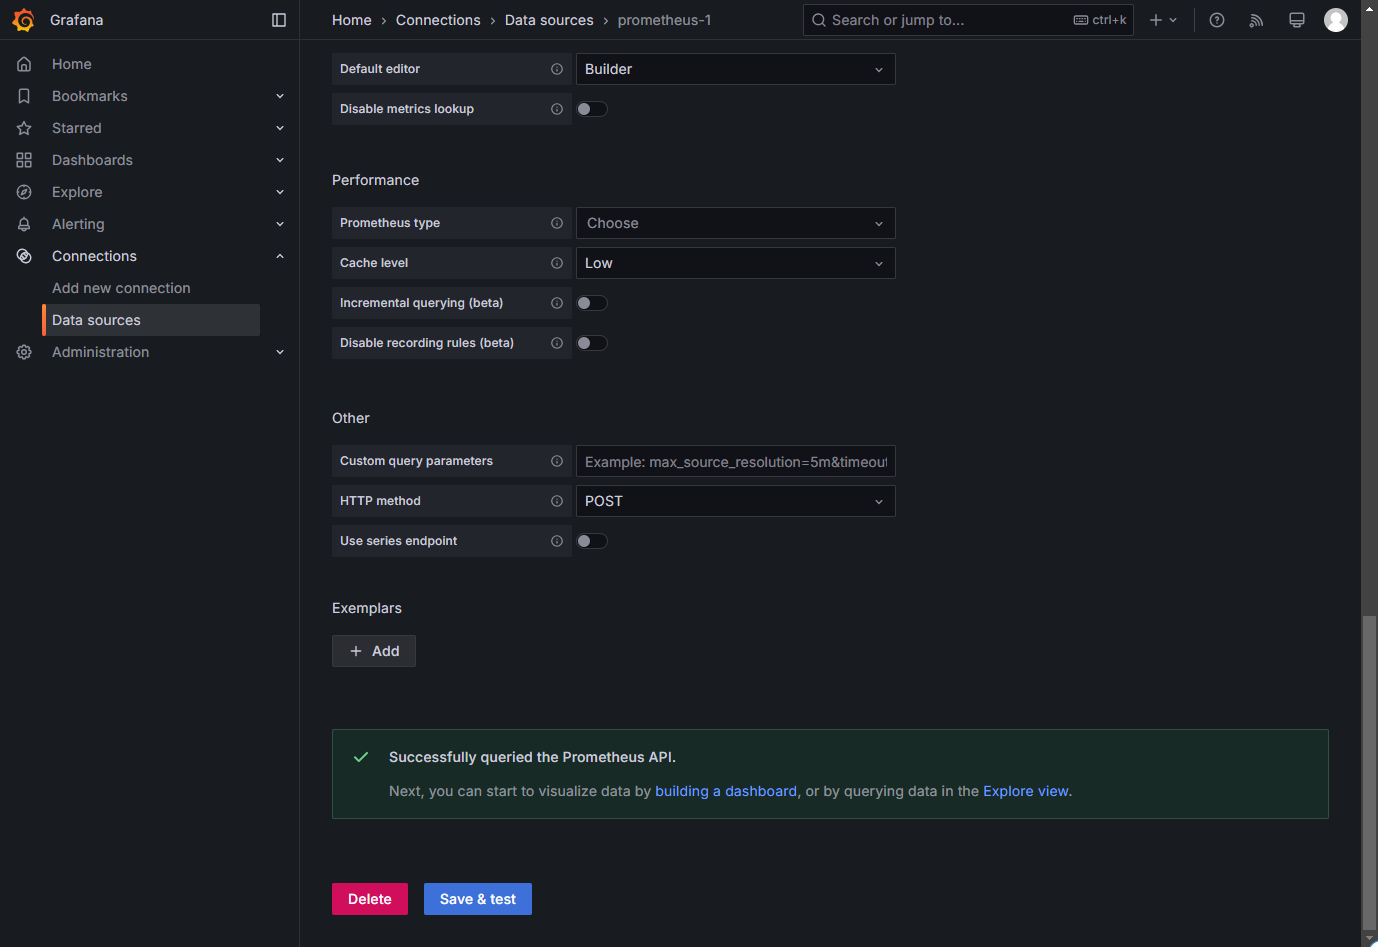The height and width of the screenshot is (947, 1378).
Task: Dock or undock the sidebar menu icon
Action: [x=279, y=20]
